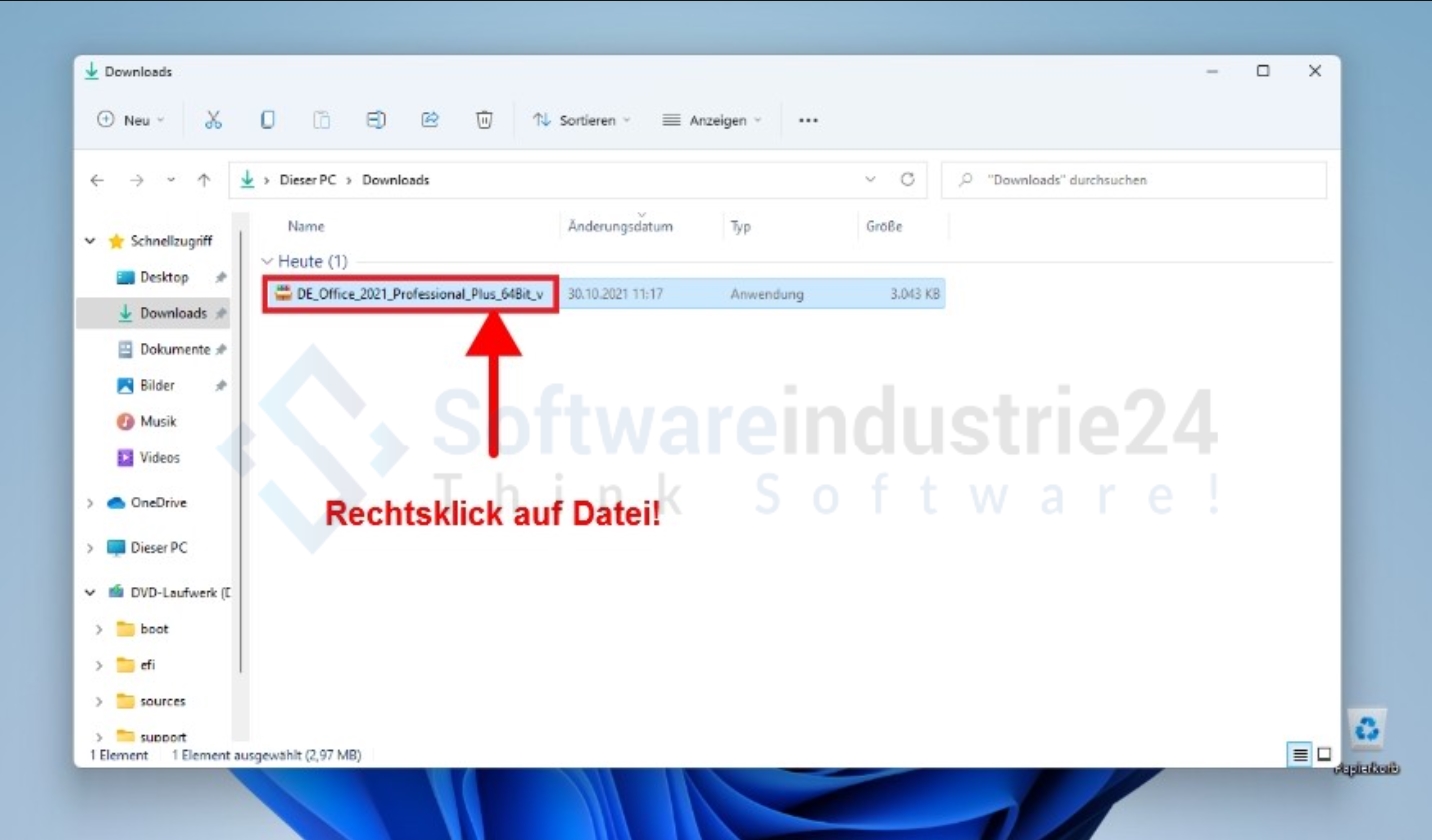Navigate up one folder level arrow
The height and width of the screenshot is (840, 1432).
pyautogui.click(x=204, y=180)
